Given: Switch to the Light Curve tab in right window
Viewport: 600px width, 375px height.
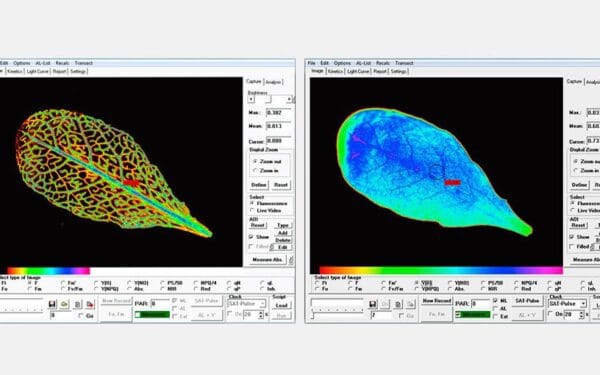Looking at the screenshot, I should click(358, 72).
